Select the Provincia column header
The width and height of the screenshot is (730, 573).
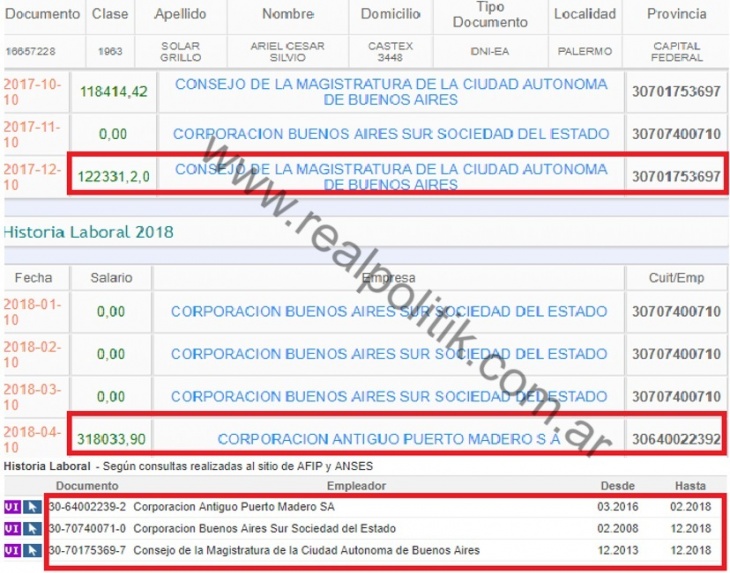pos(676,14)
